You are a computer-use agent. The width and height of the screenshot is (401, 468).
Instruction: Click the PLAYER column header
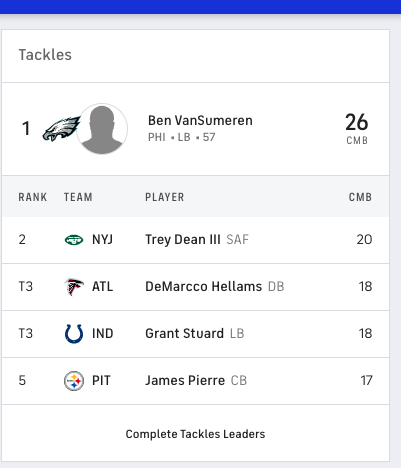165,197
